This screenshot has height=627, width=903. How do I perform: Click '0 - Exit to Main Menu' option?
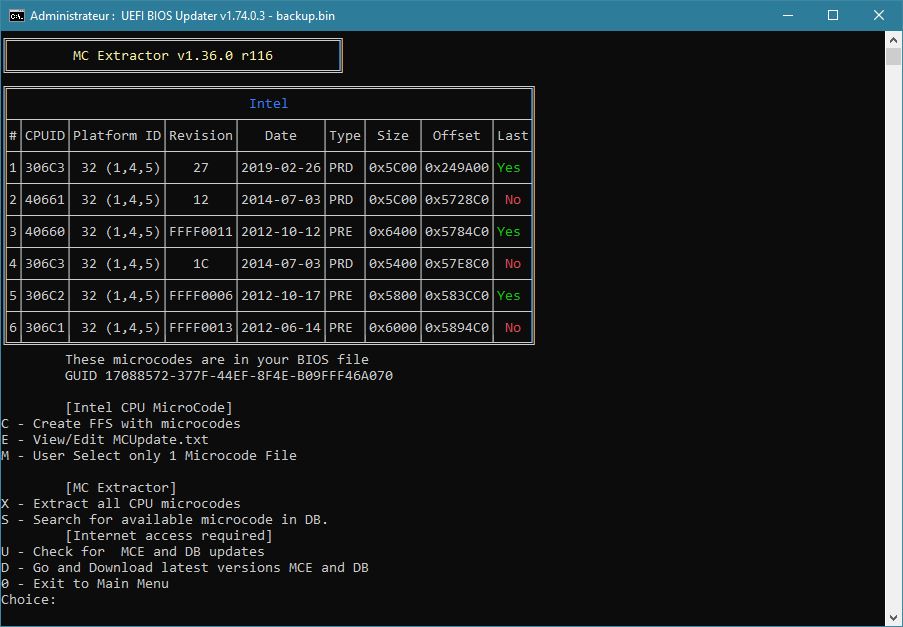point(85,583)
